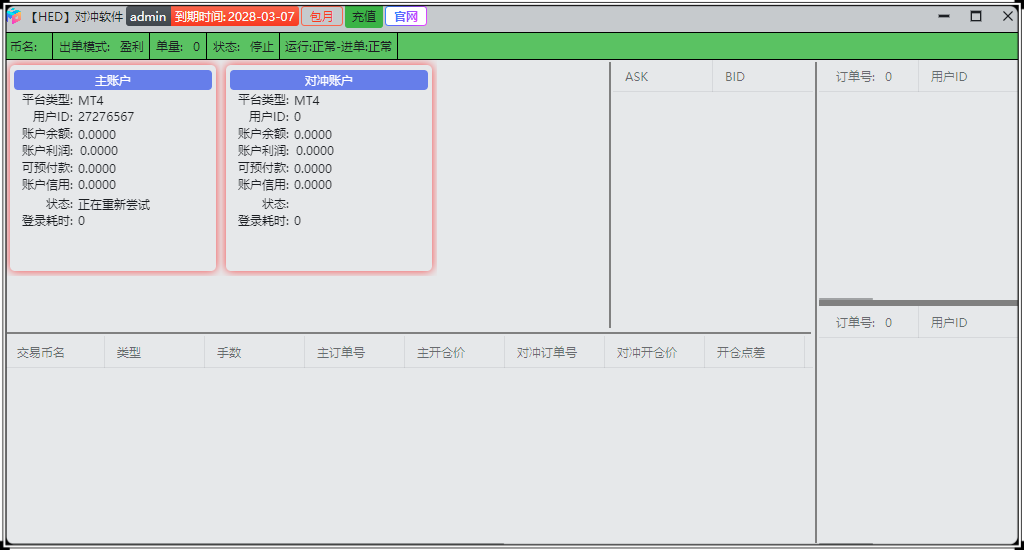Open the 官网 official website link
The height and width of the screenshot is (550, 1024).
pyautogui.click(x=406, y=17)
